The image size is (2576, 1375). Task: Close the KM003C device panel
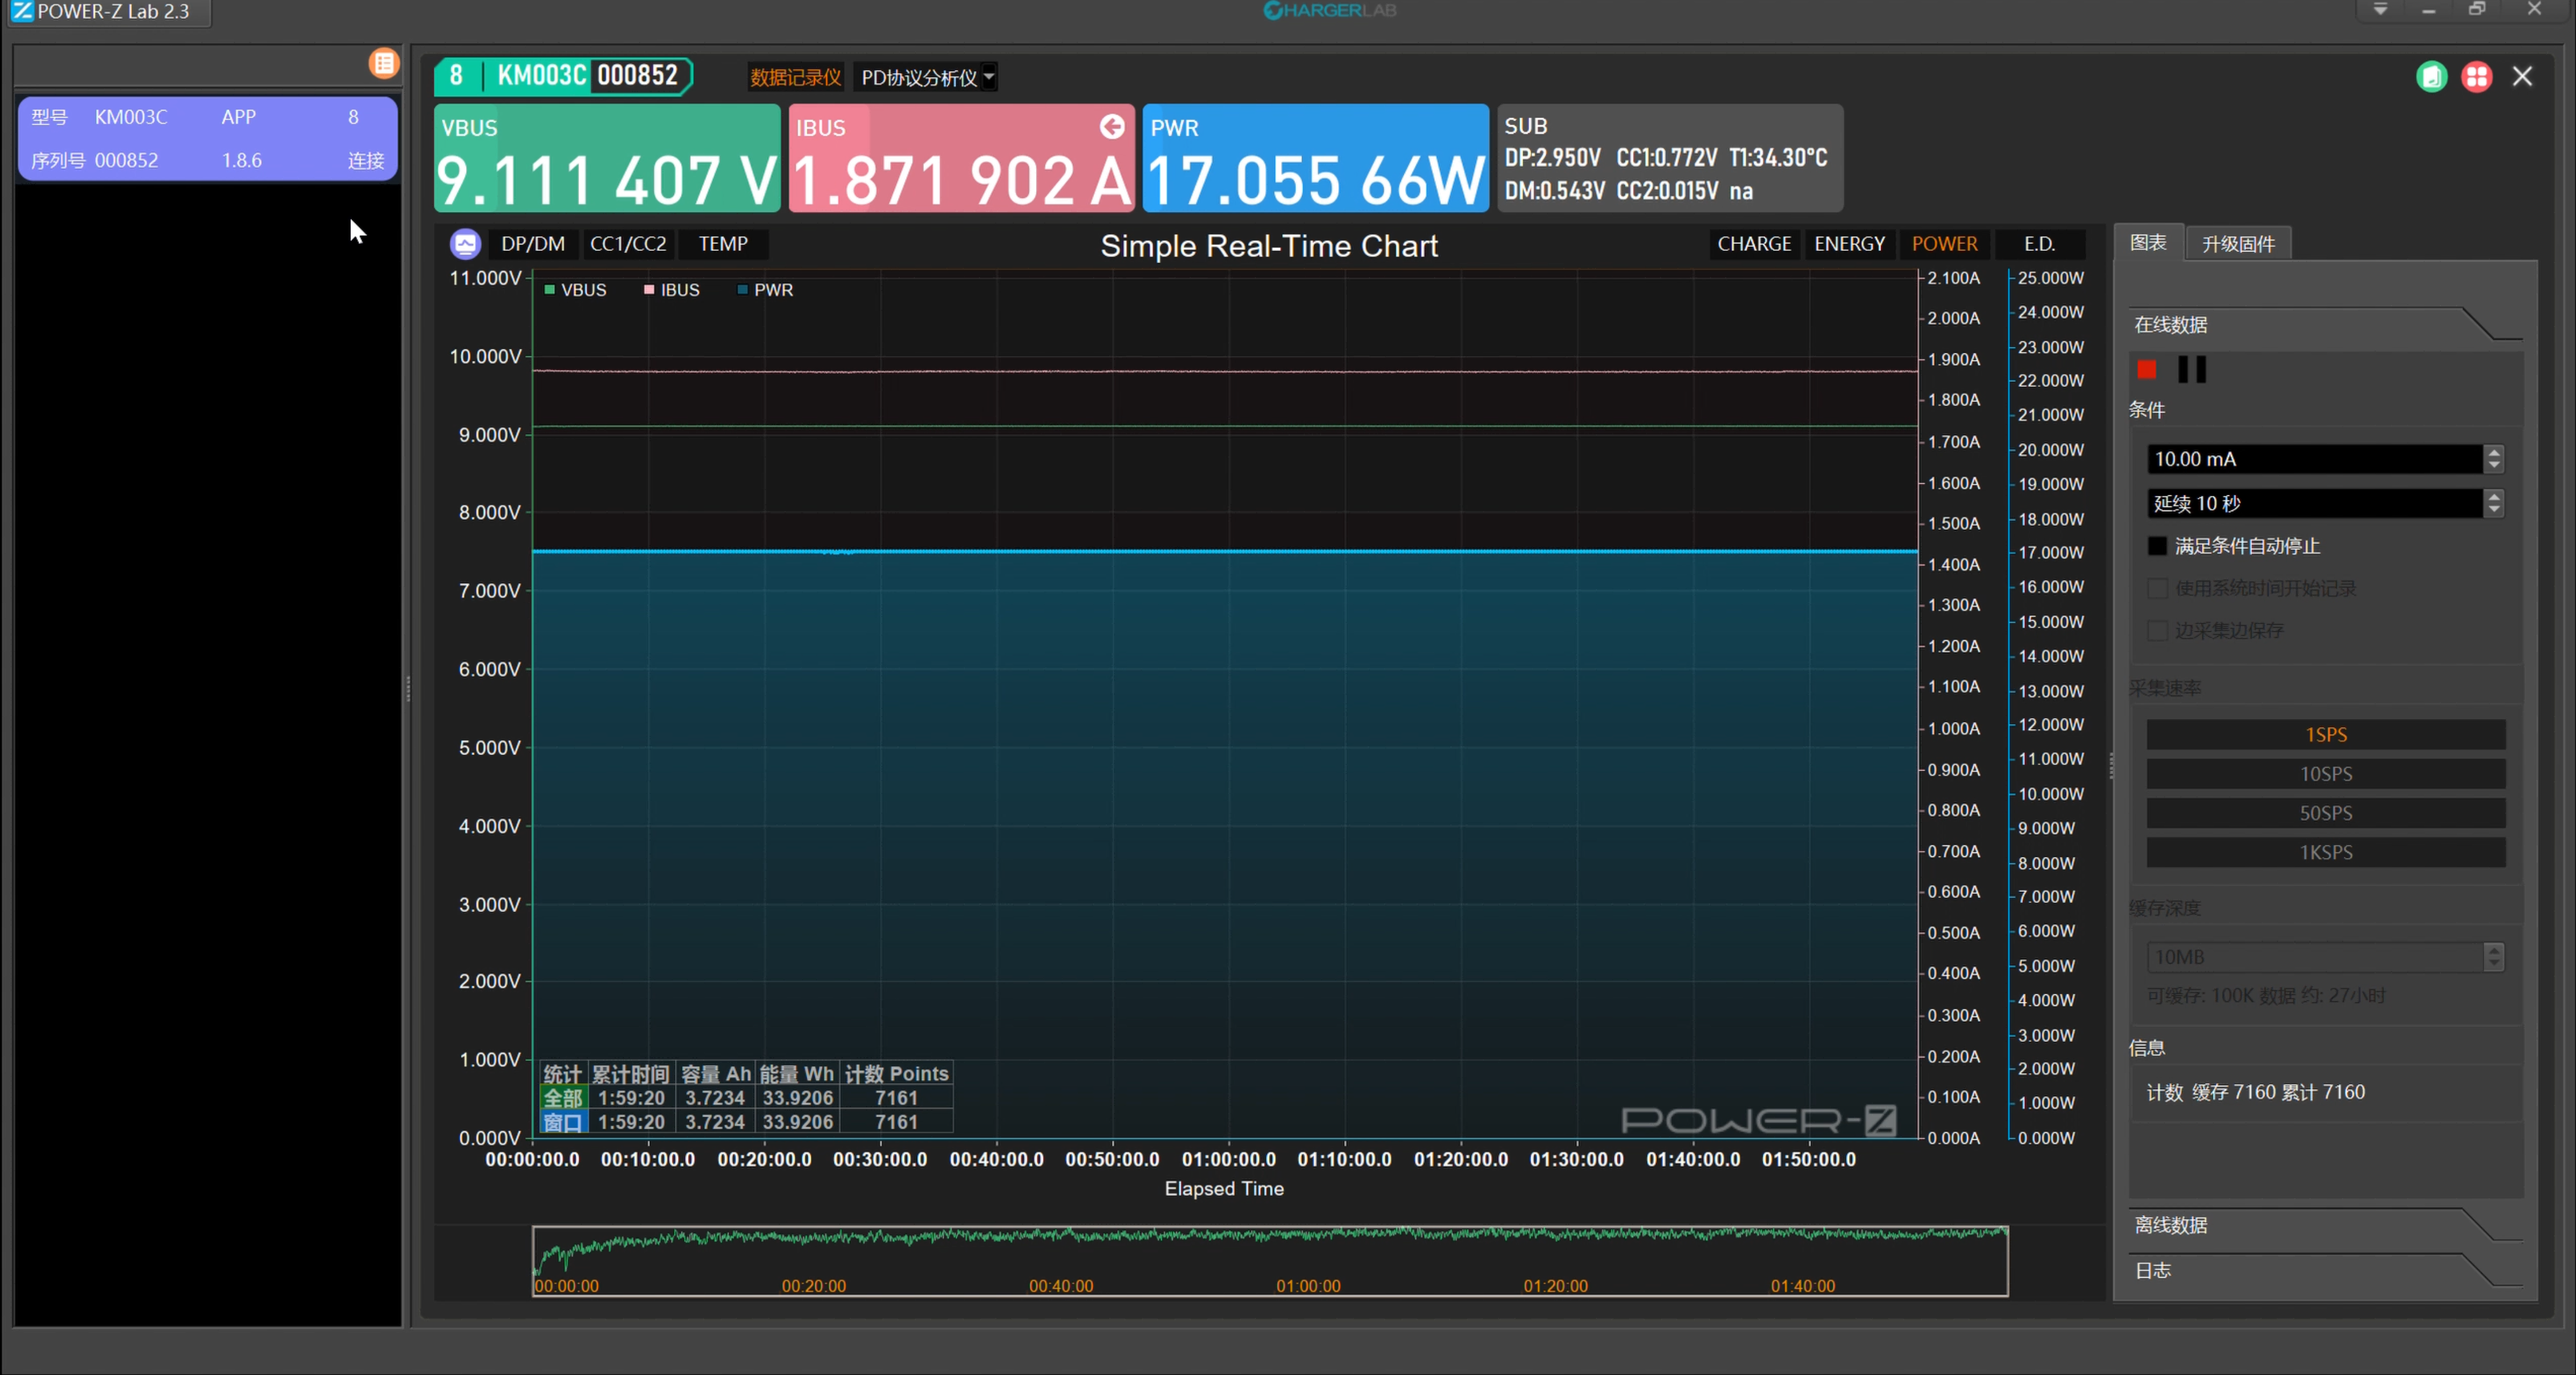click(2522, 77)
